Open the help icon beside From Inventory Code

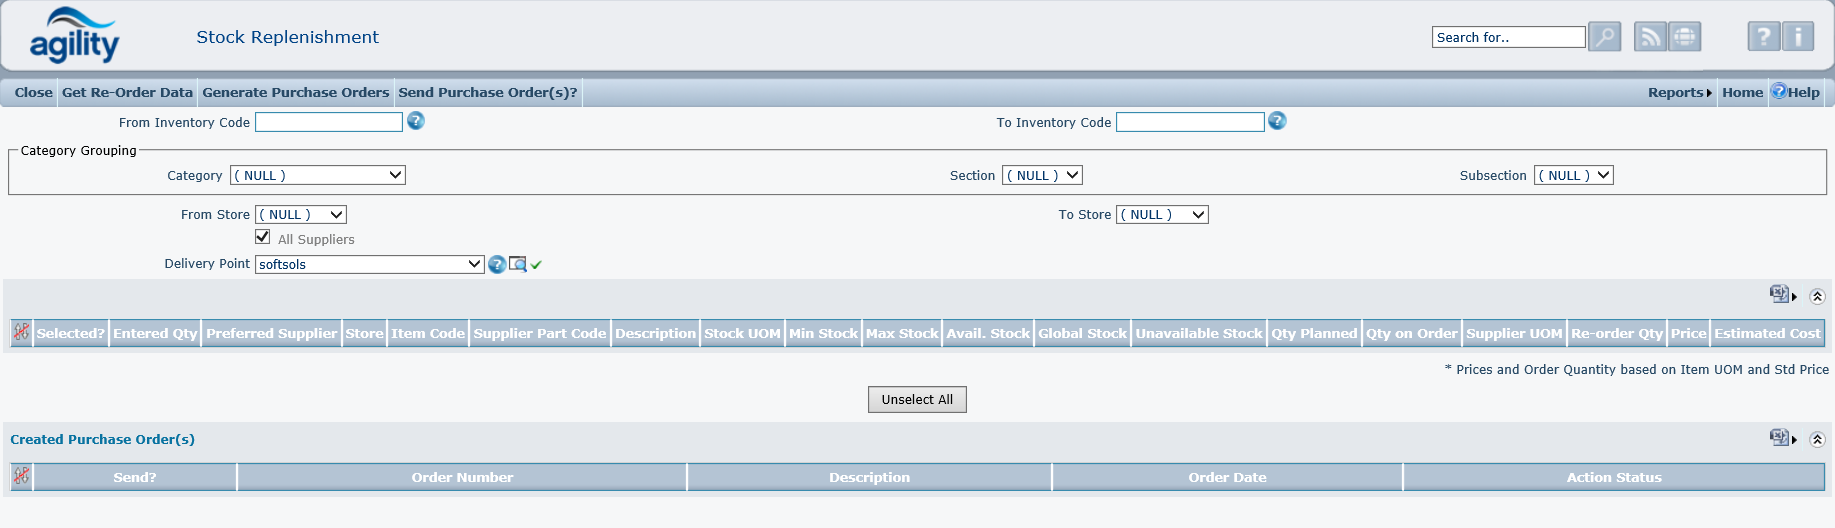416,121
